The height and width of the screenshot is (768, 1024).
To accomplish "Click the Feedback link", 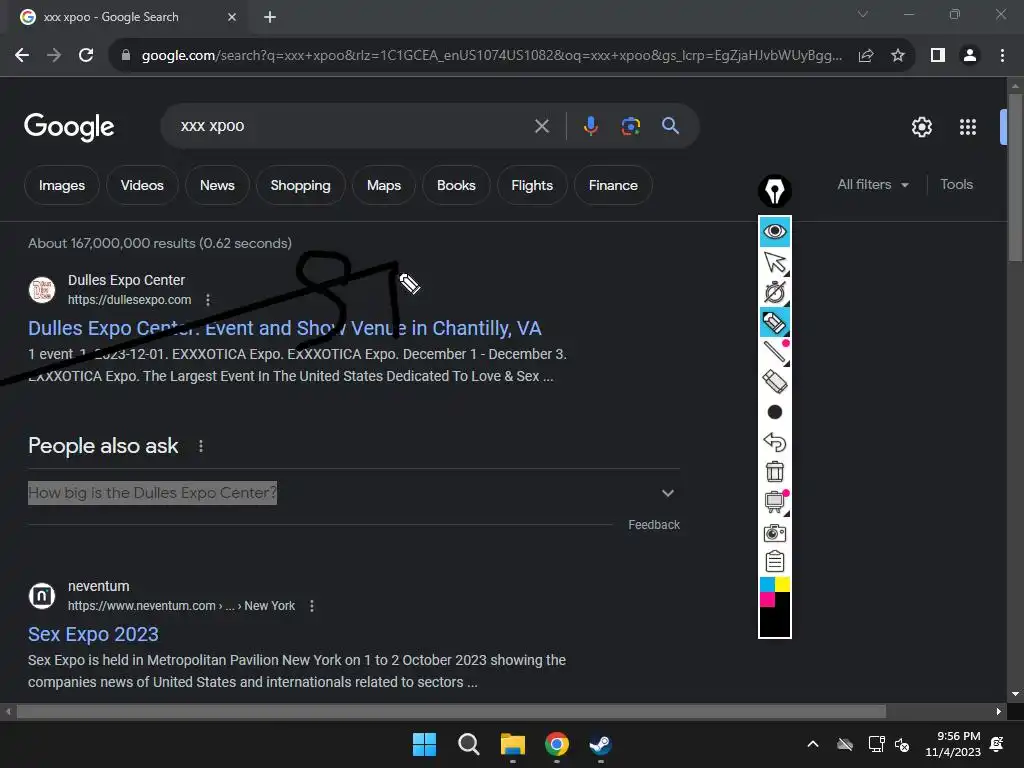I will [x=654, y=525].
